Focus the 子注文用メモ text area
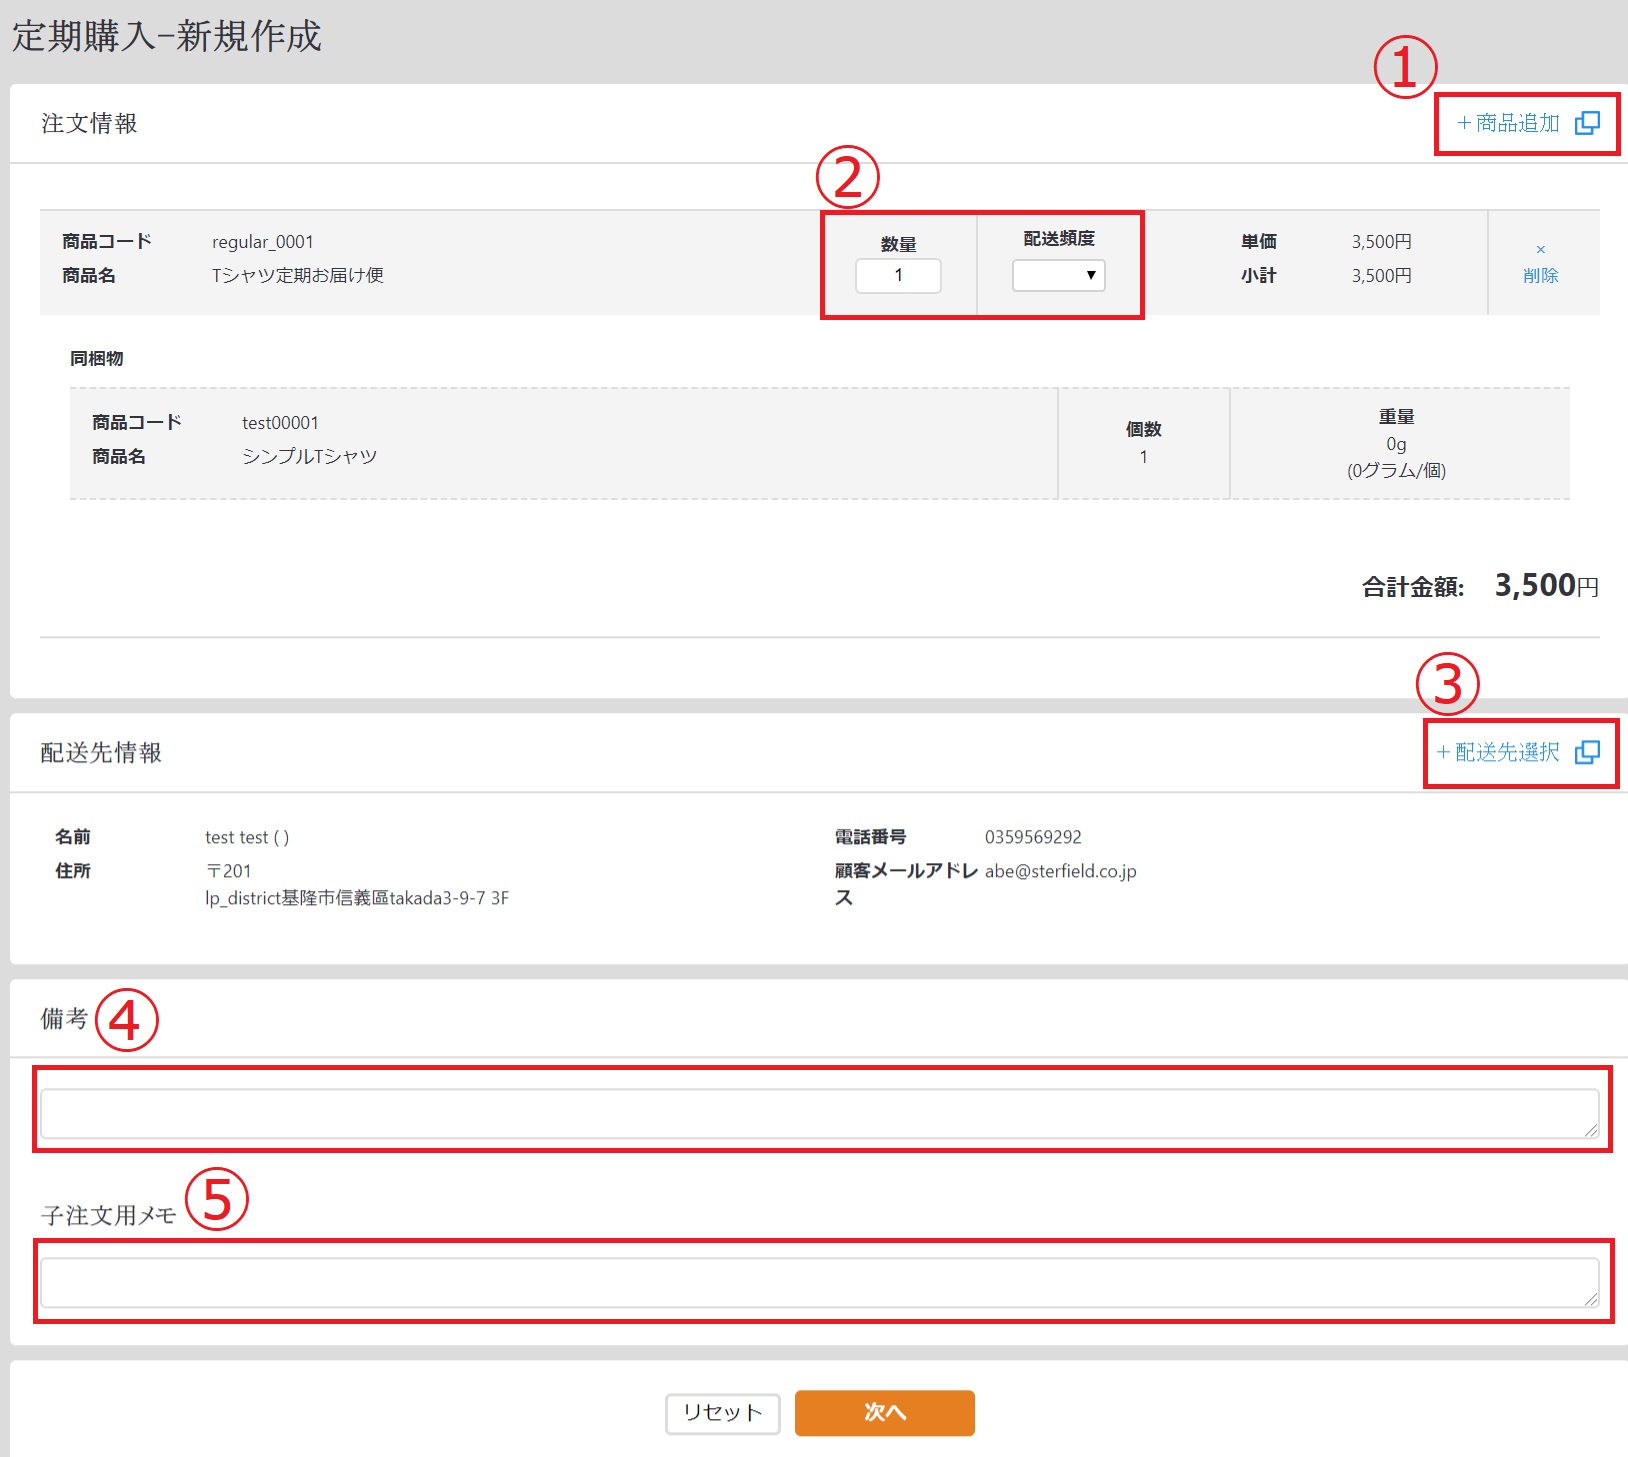This screenshot has width=1628, height=1457. (x=818, y=1282)
